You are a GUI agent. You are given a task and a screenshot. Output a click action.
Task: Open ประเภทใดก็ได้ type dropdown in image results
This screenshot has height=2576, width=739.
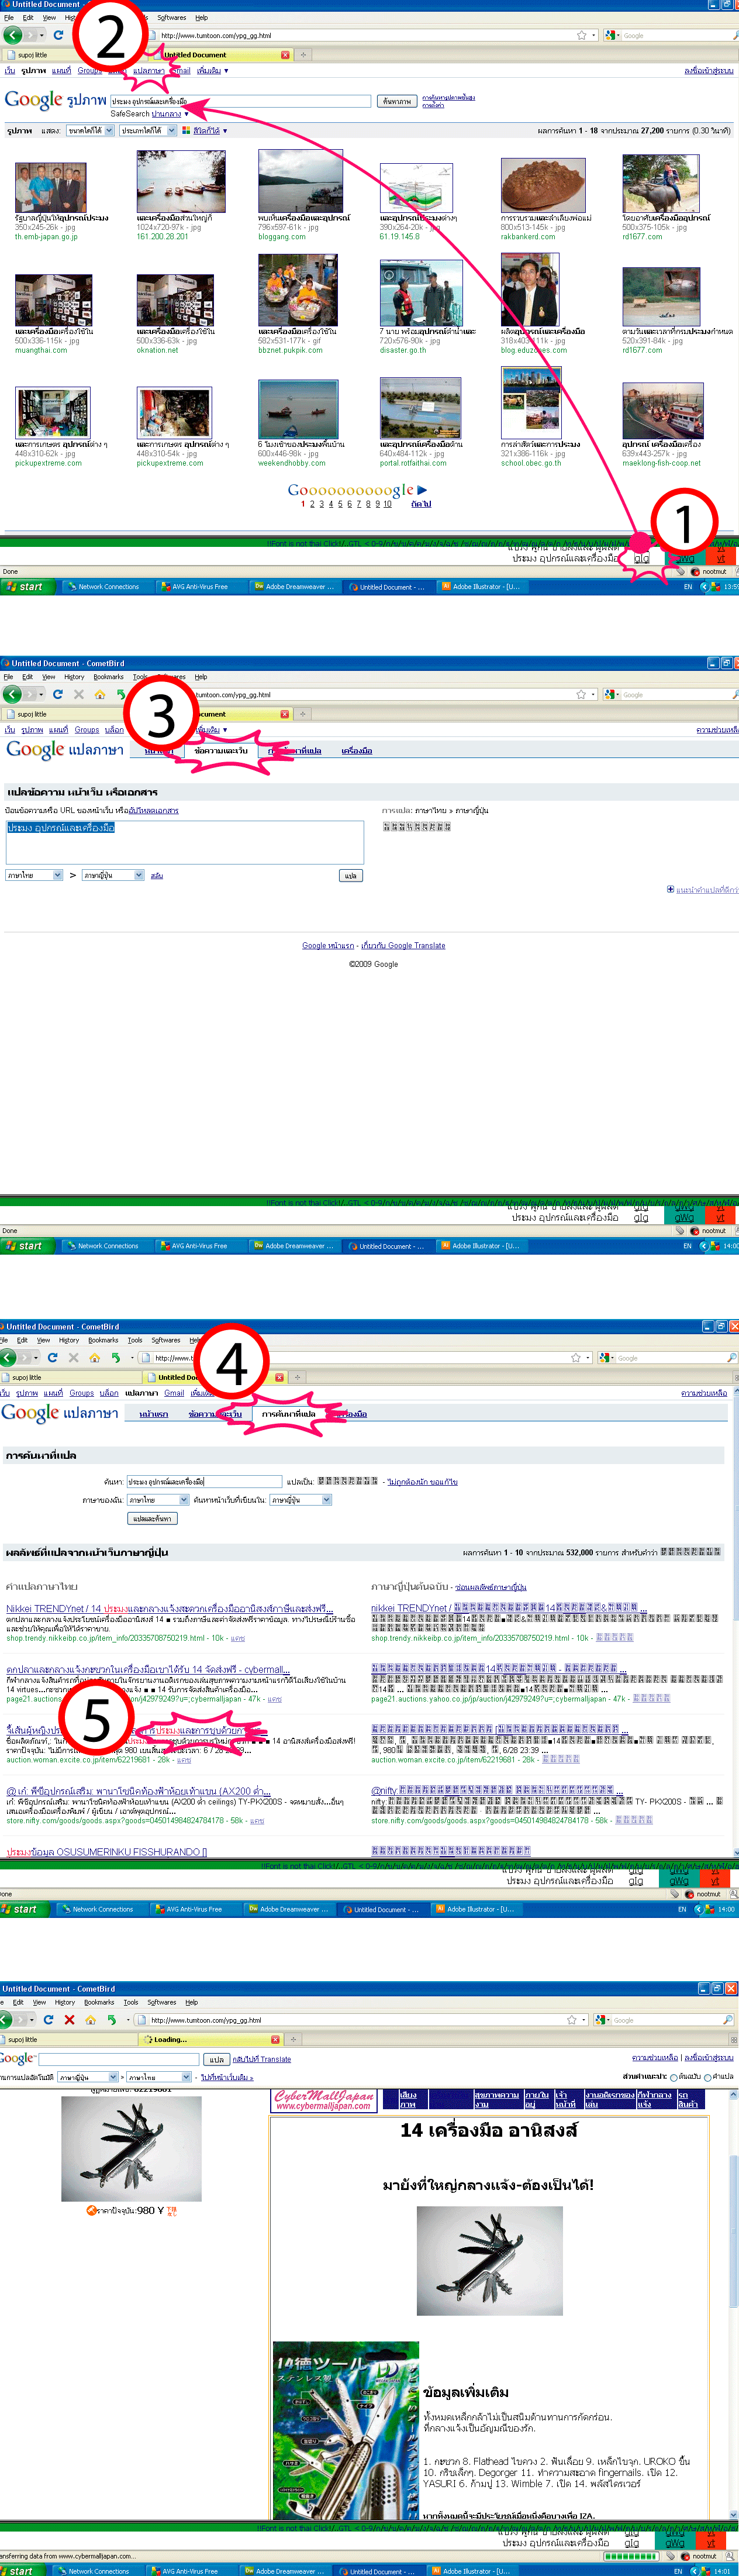click(147, 130)
